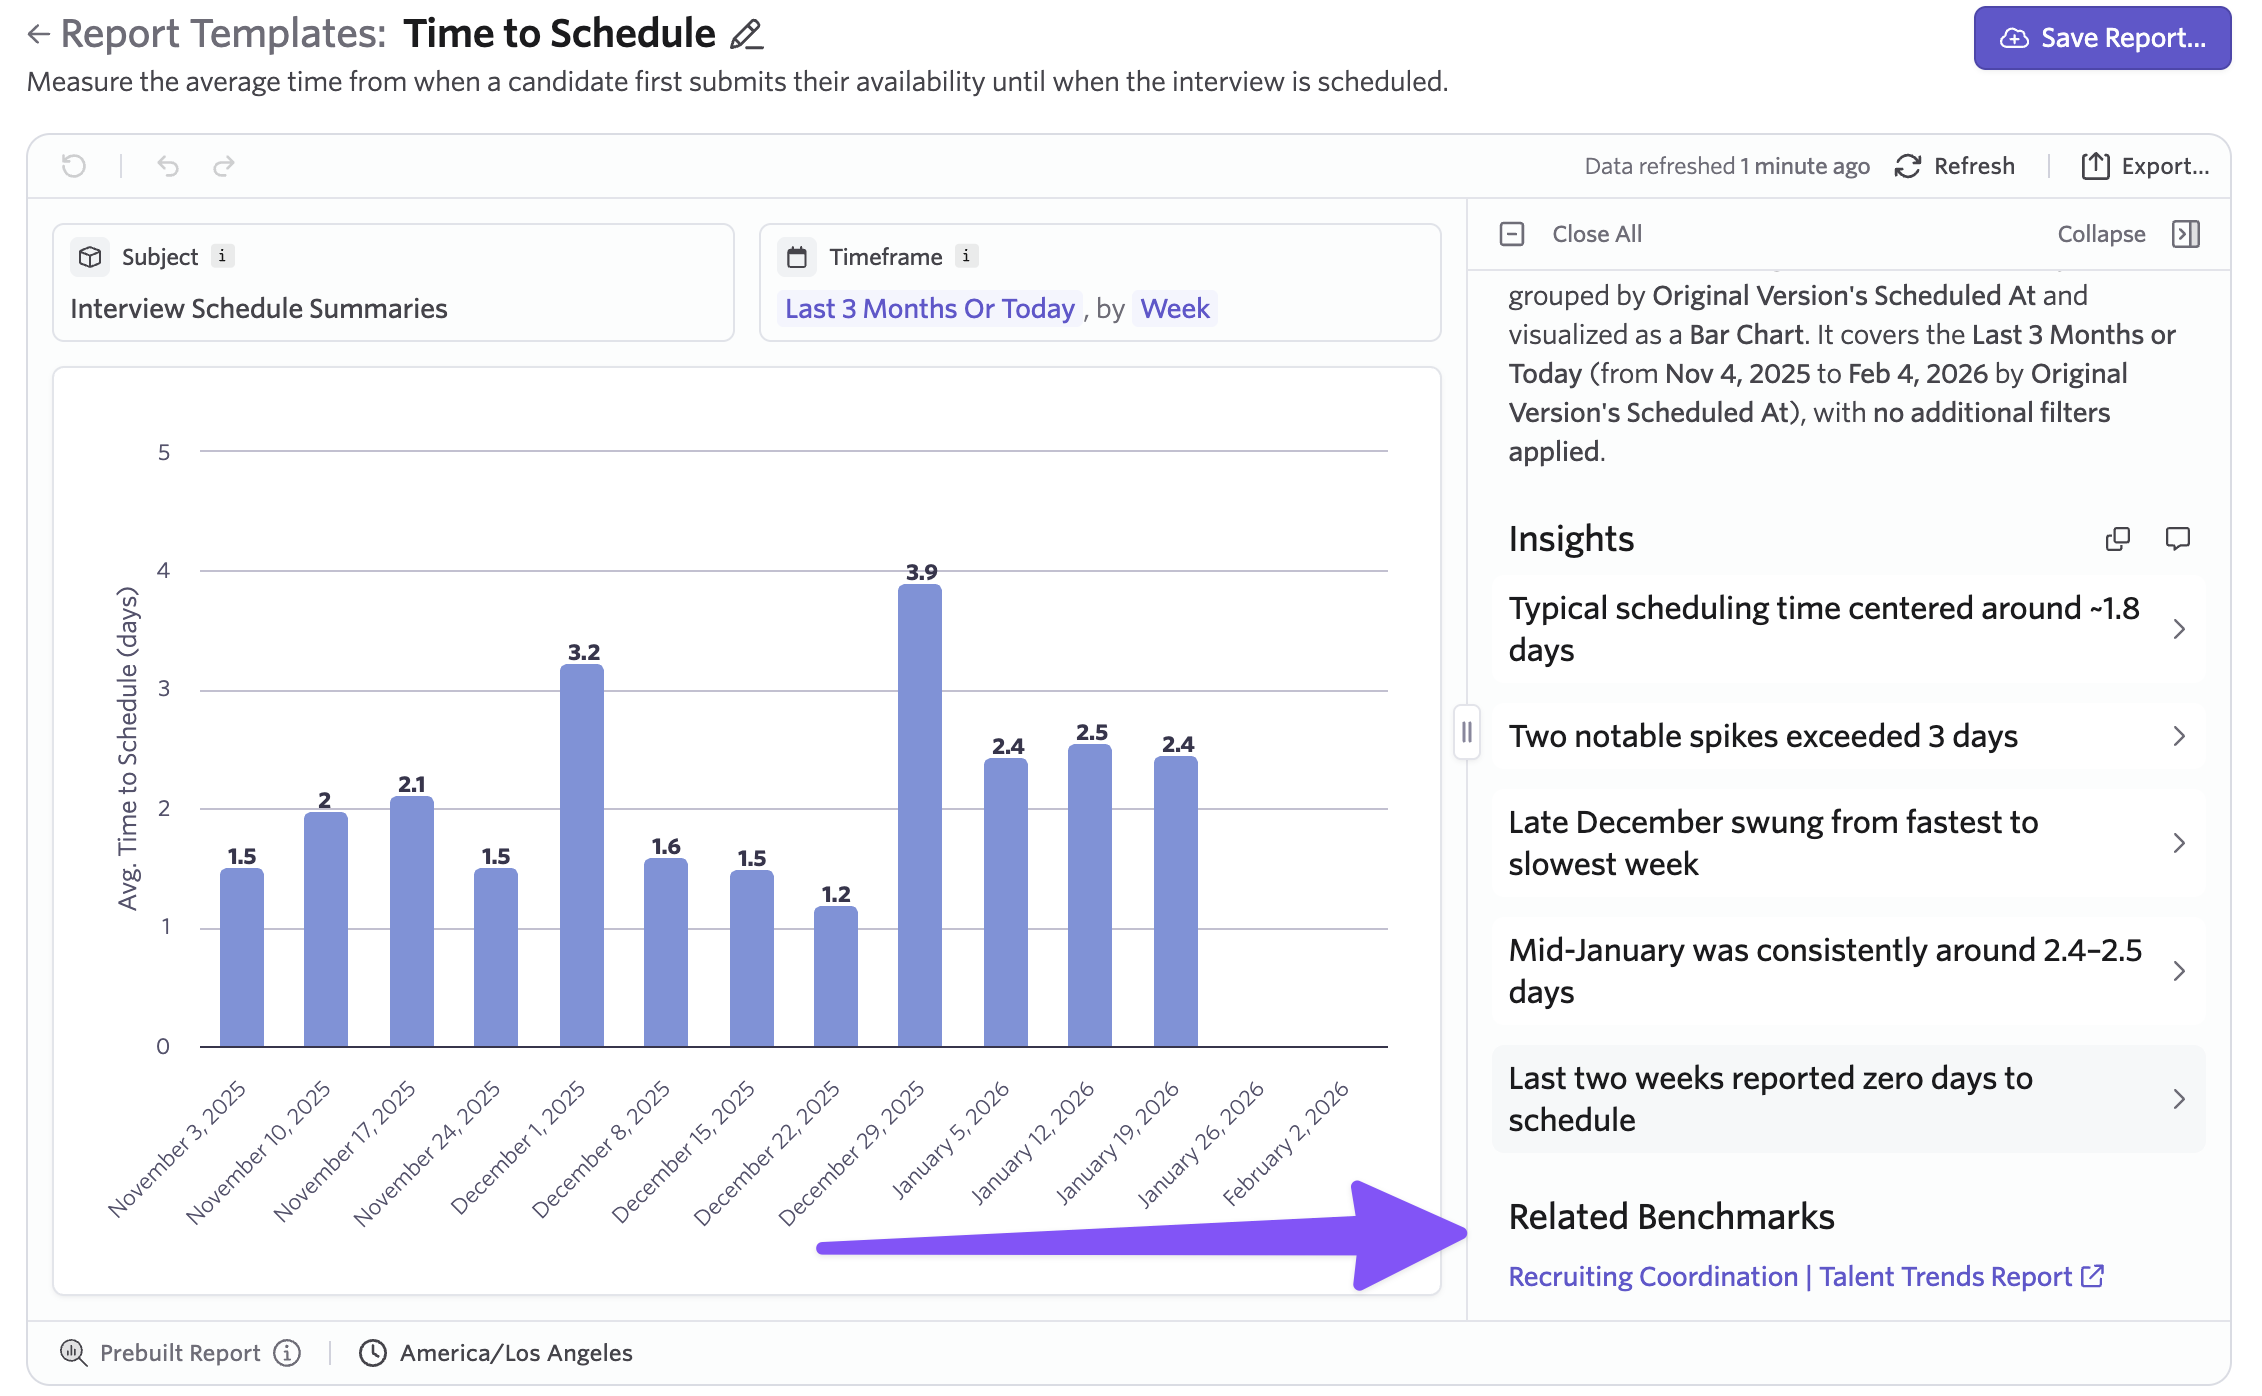Click the redo arrow icon
Screen dimensions: 2262x1396
224,166
